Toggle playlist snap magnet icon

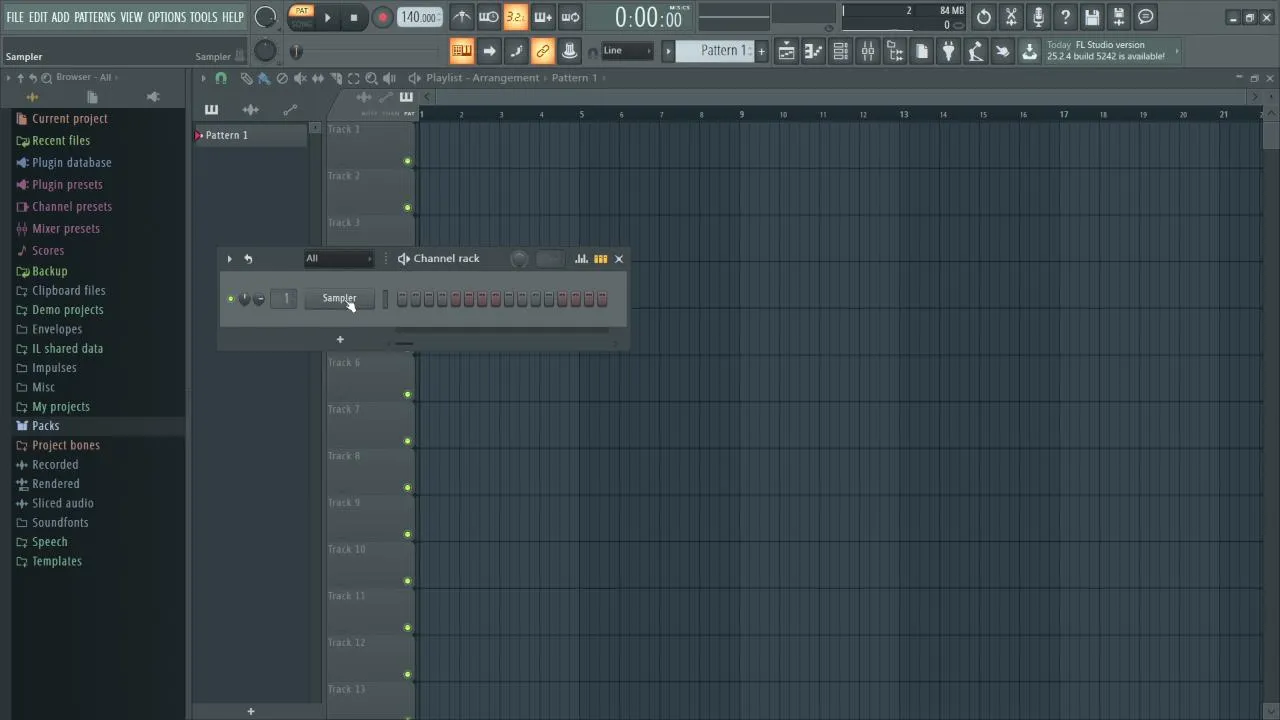(x=221, y=78)
